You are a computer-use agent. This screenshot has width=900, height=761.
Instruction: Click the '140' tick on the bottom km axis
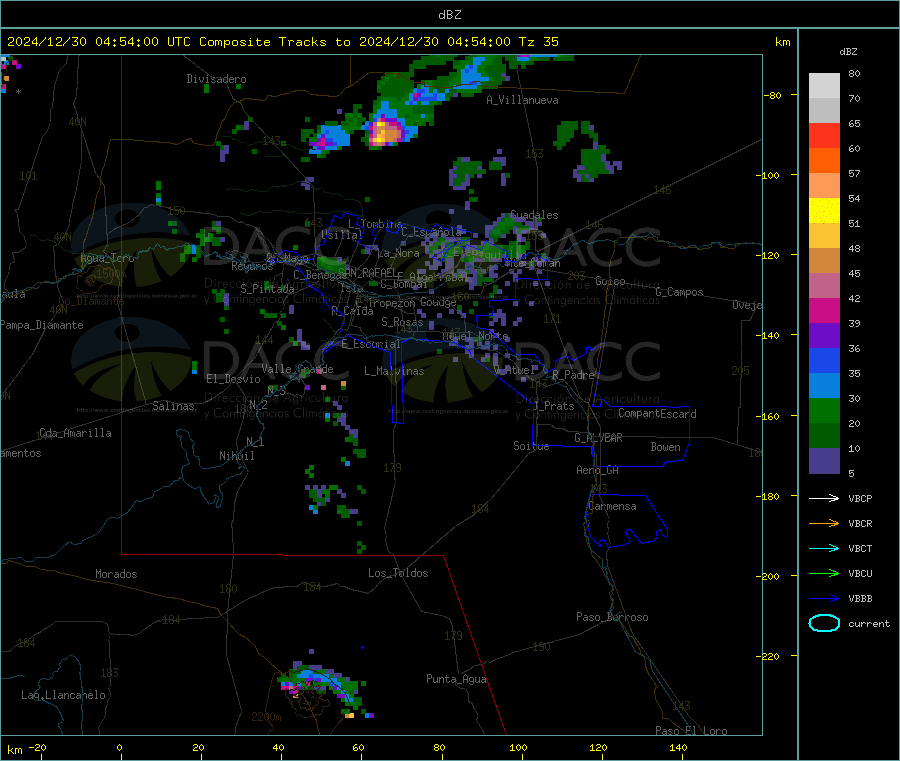point(678,747)
